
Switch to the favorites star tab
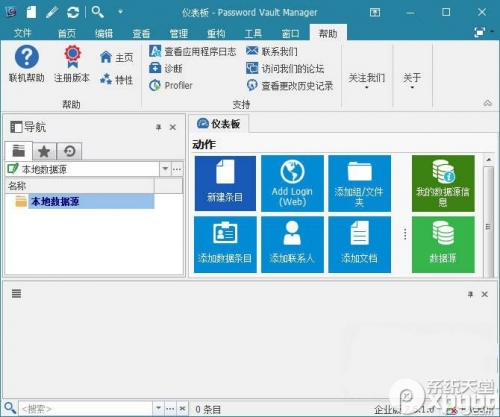click(44, 152)
